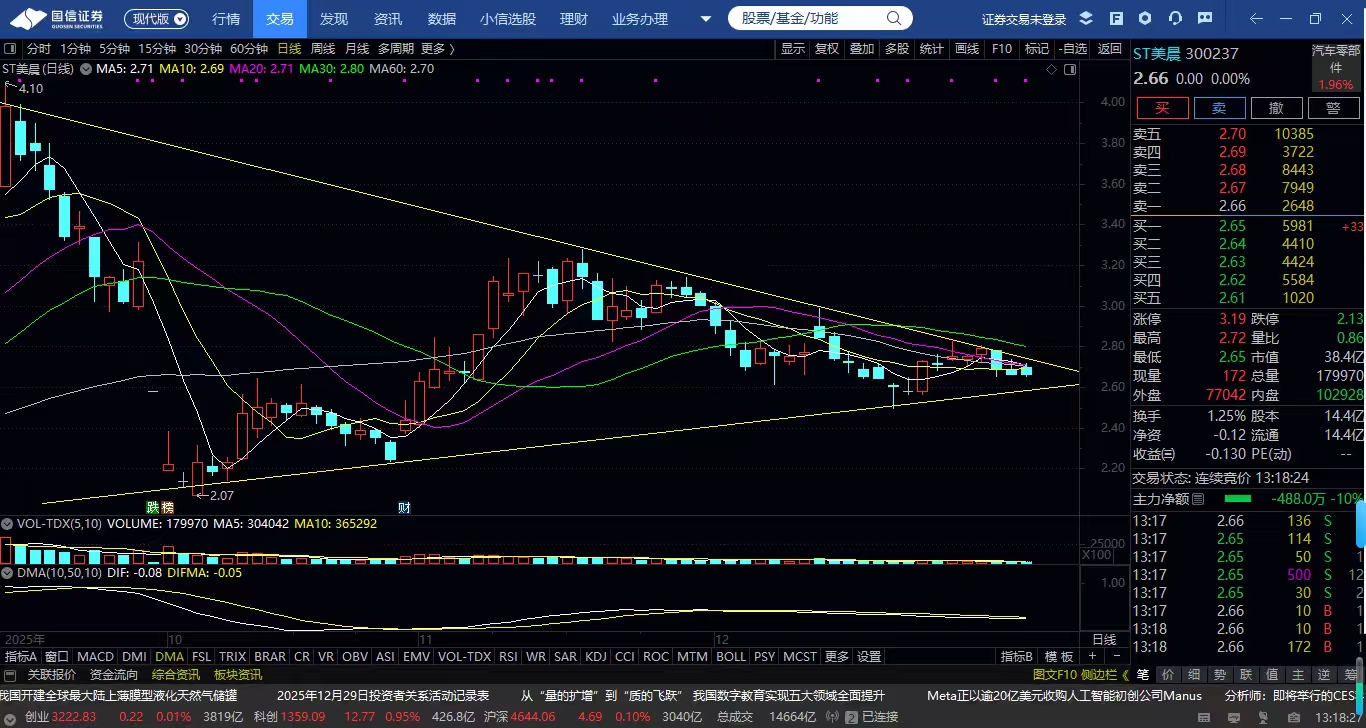
Task: Open the 模板 template menu
Action: pyautogui.click(x=1059, y=657)
